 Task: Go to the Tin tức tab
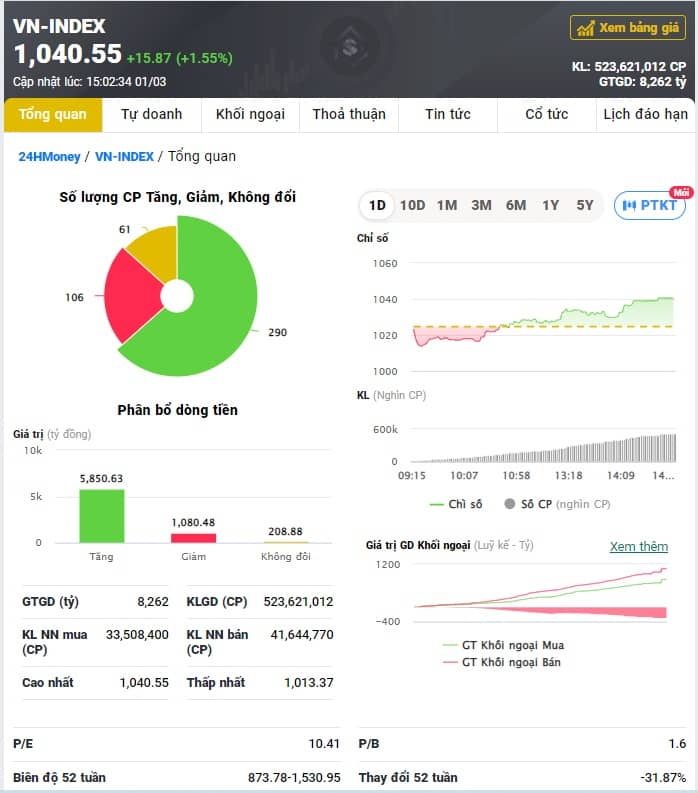448,114
